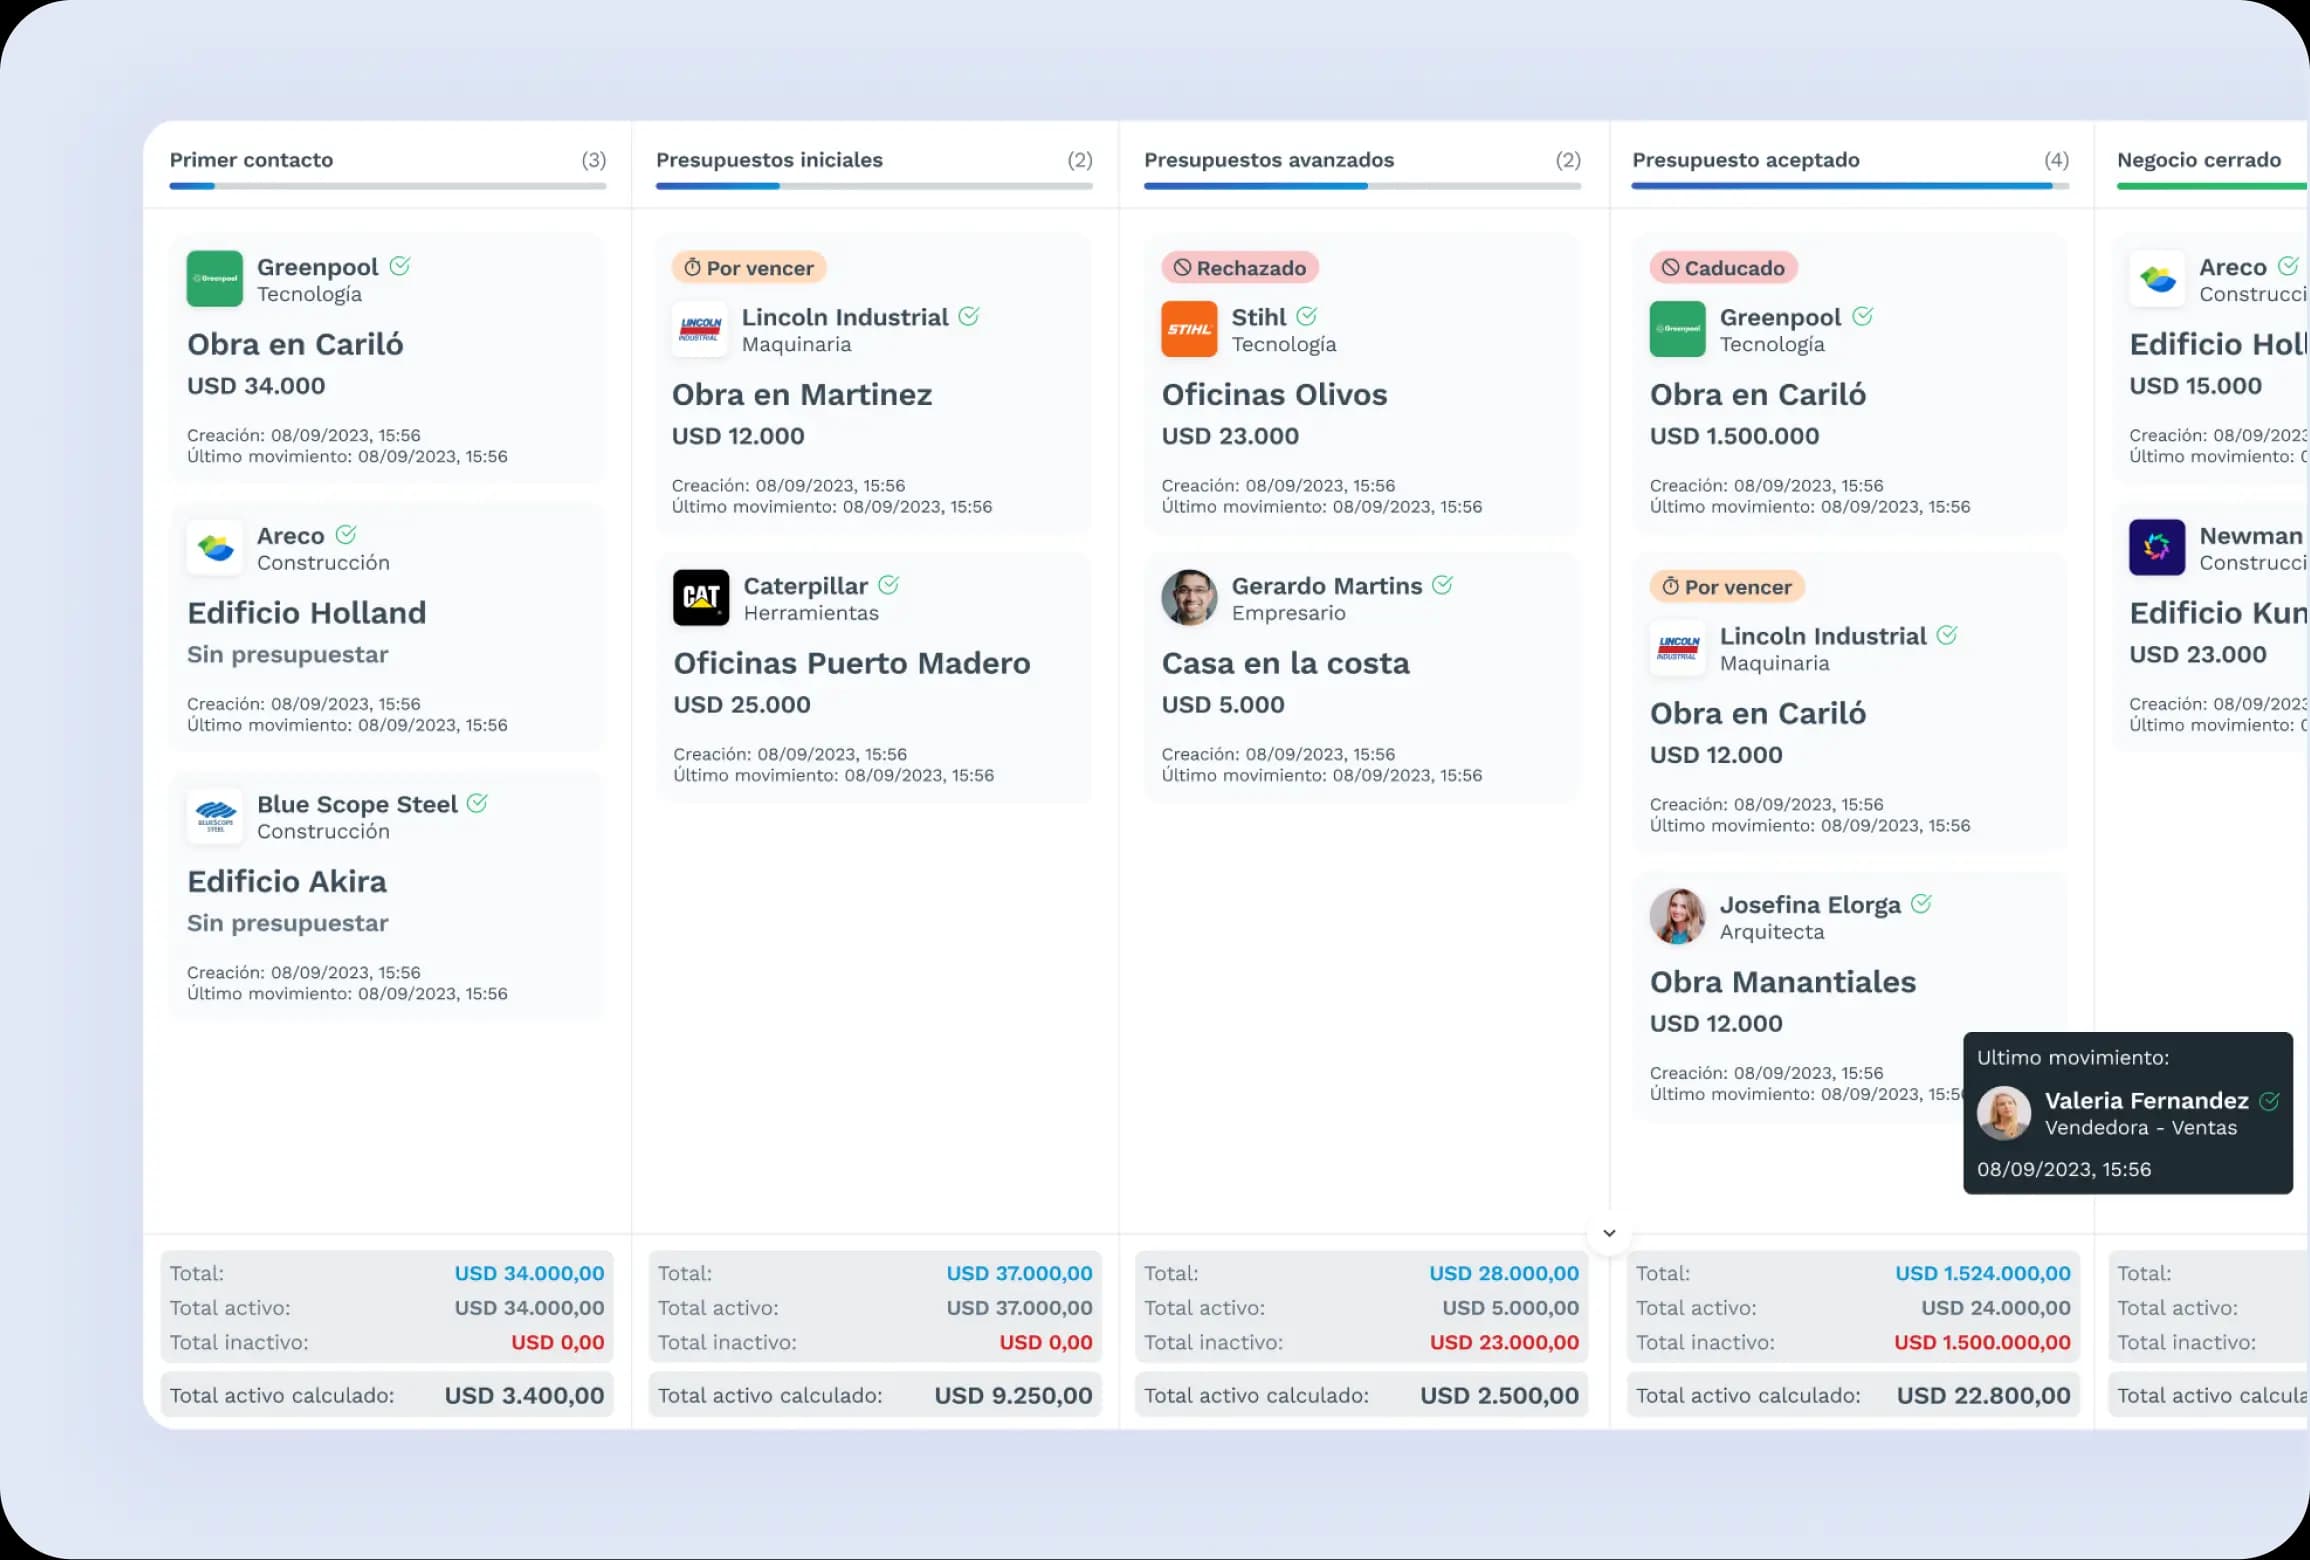Select the Presupuestos iniciales column header

pyautogui.click(x=769, y=160)
